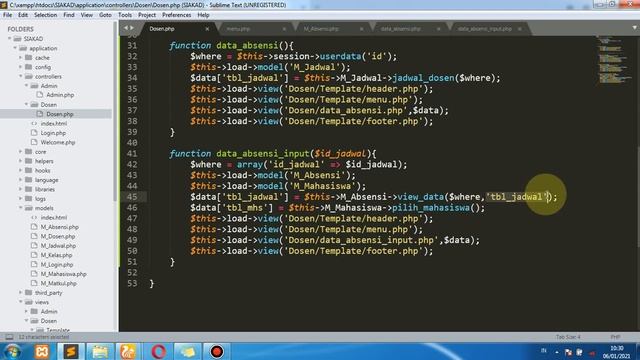Close the M_Absensi.php tab
The image size is (640, 360).
(x=361, y=29)
